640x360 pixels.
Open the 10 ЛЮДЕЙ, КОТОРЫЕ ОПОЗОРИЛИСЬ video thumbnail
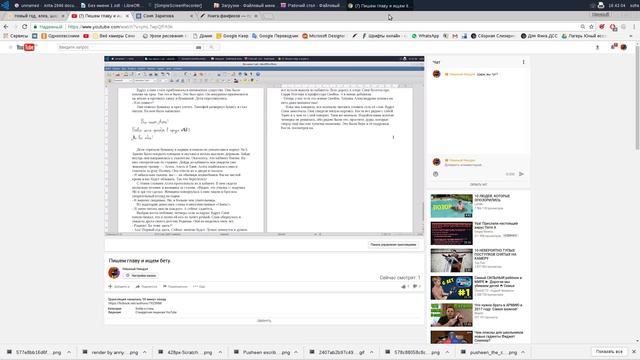coord(451,206)
